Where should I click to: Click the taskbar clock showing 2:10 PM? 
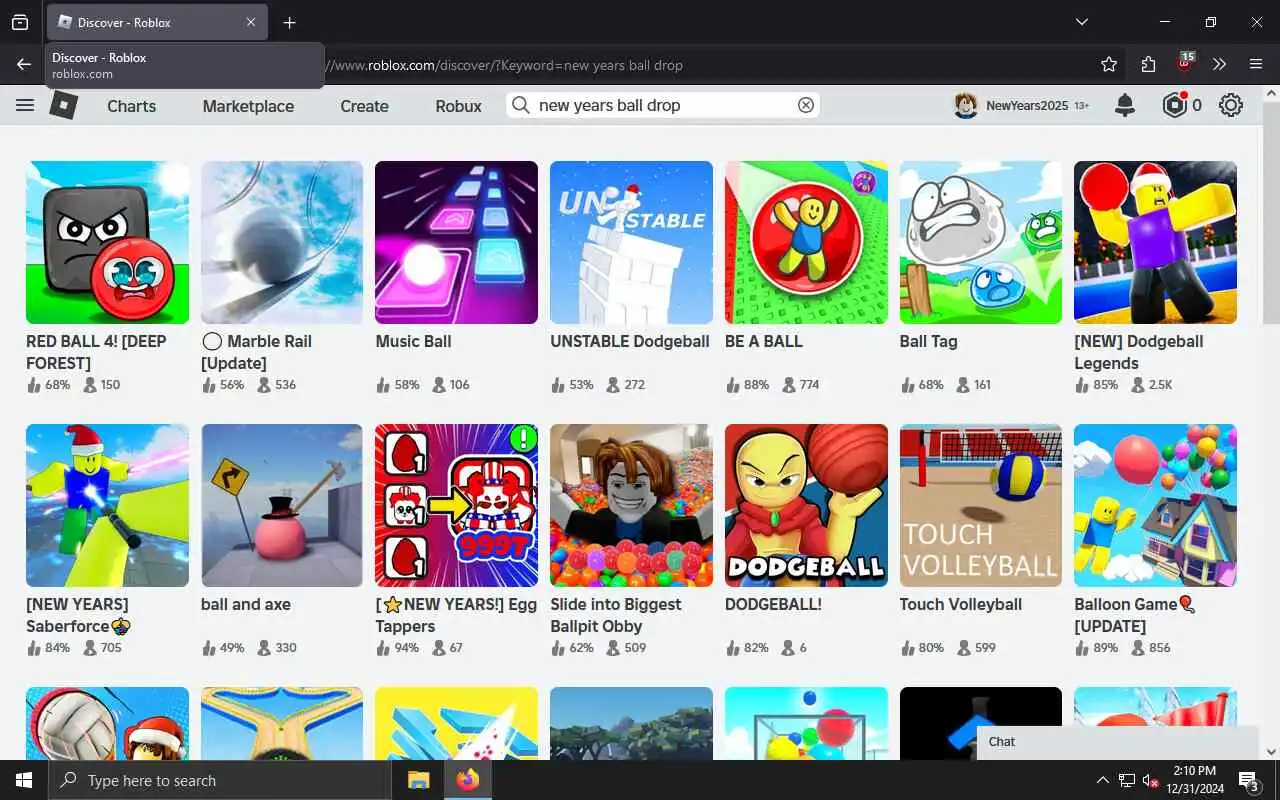pyautogui.click(x=1195, y=780)
